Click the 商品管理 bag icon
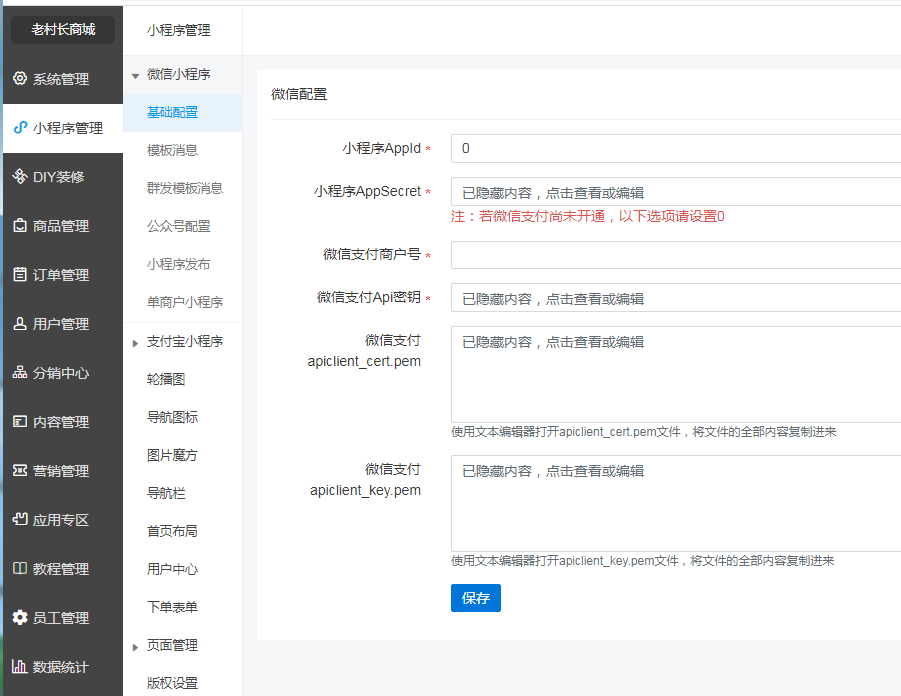The height and width of the screenshot is (696, 901). (20, 226)
